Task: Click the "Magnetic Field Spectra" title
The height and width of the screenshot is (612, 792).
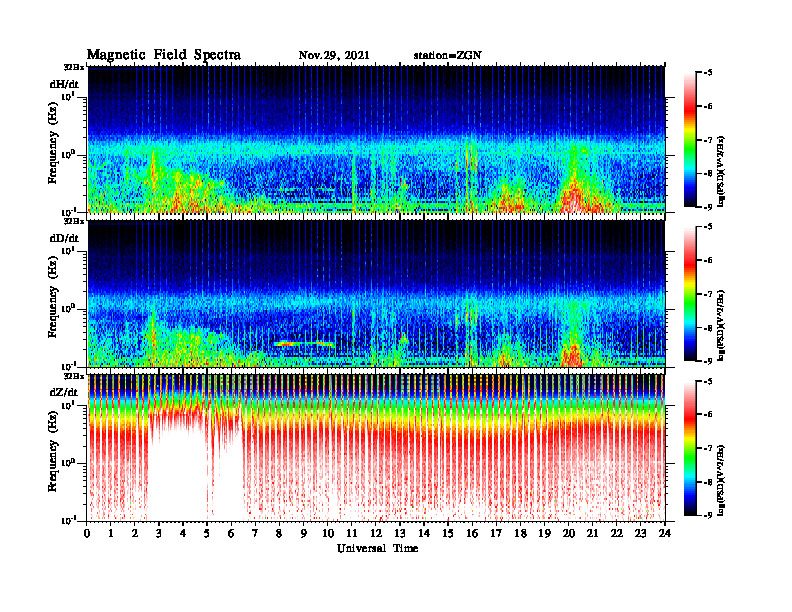Action: point(164,55)
